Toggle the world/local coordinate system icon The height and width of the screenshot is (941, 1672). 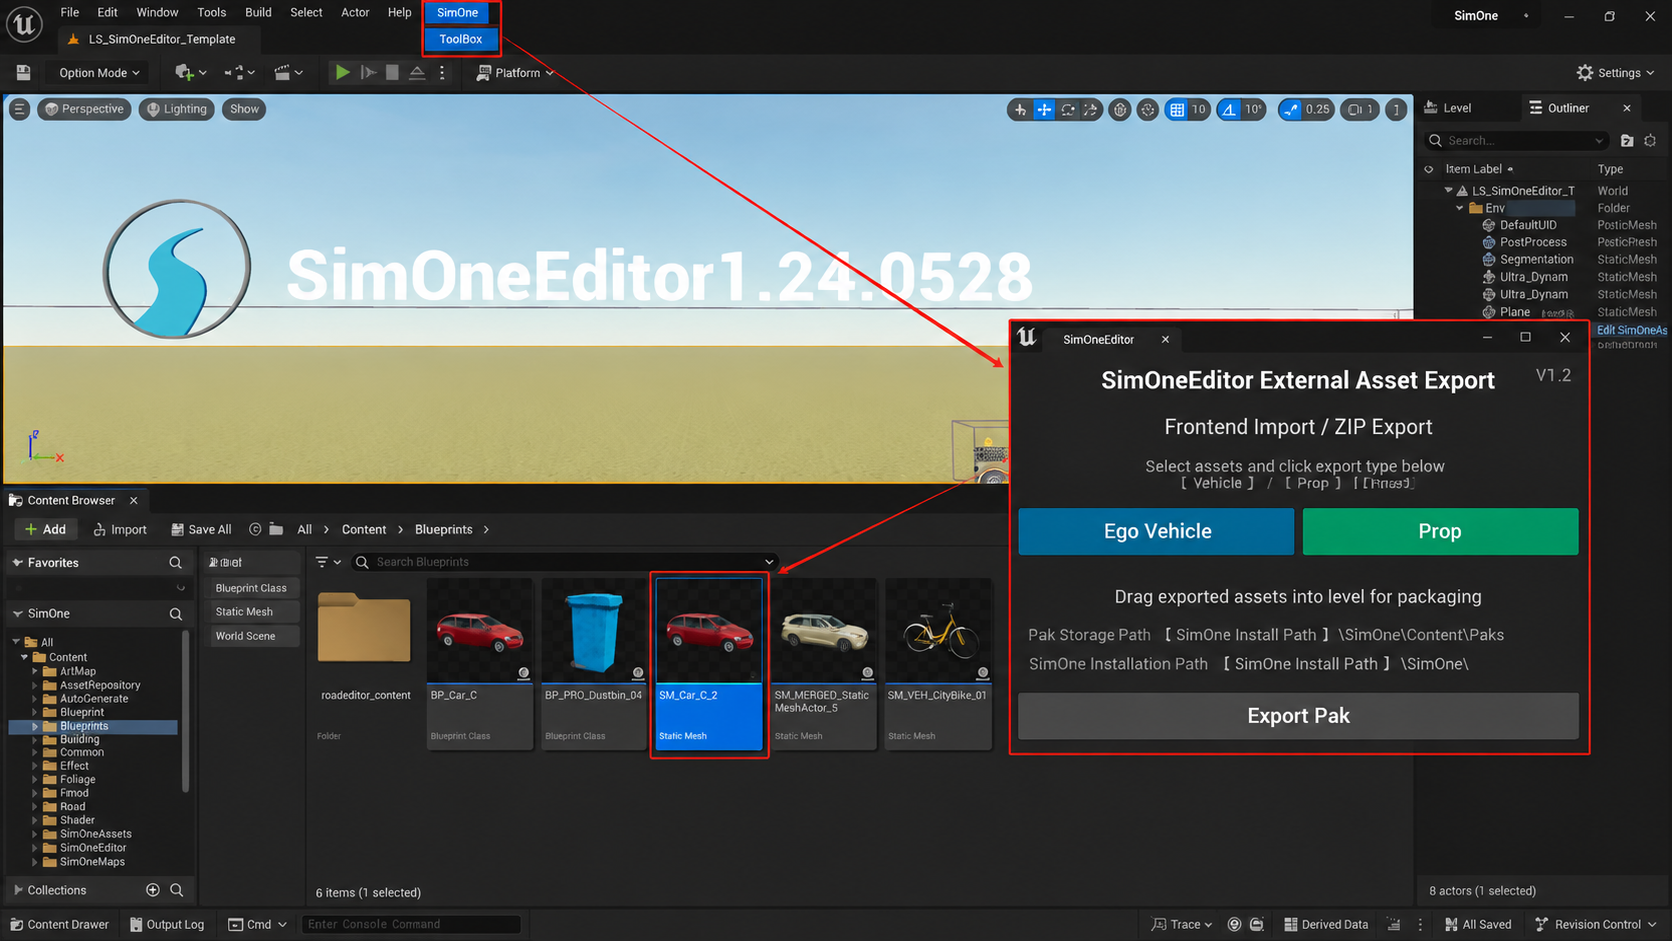1120,109
